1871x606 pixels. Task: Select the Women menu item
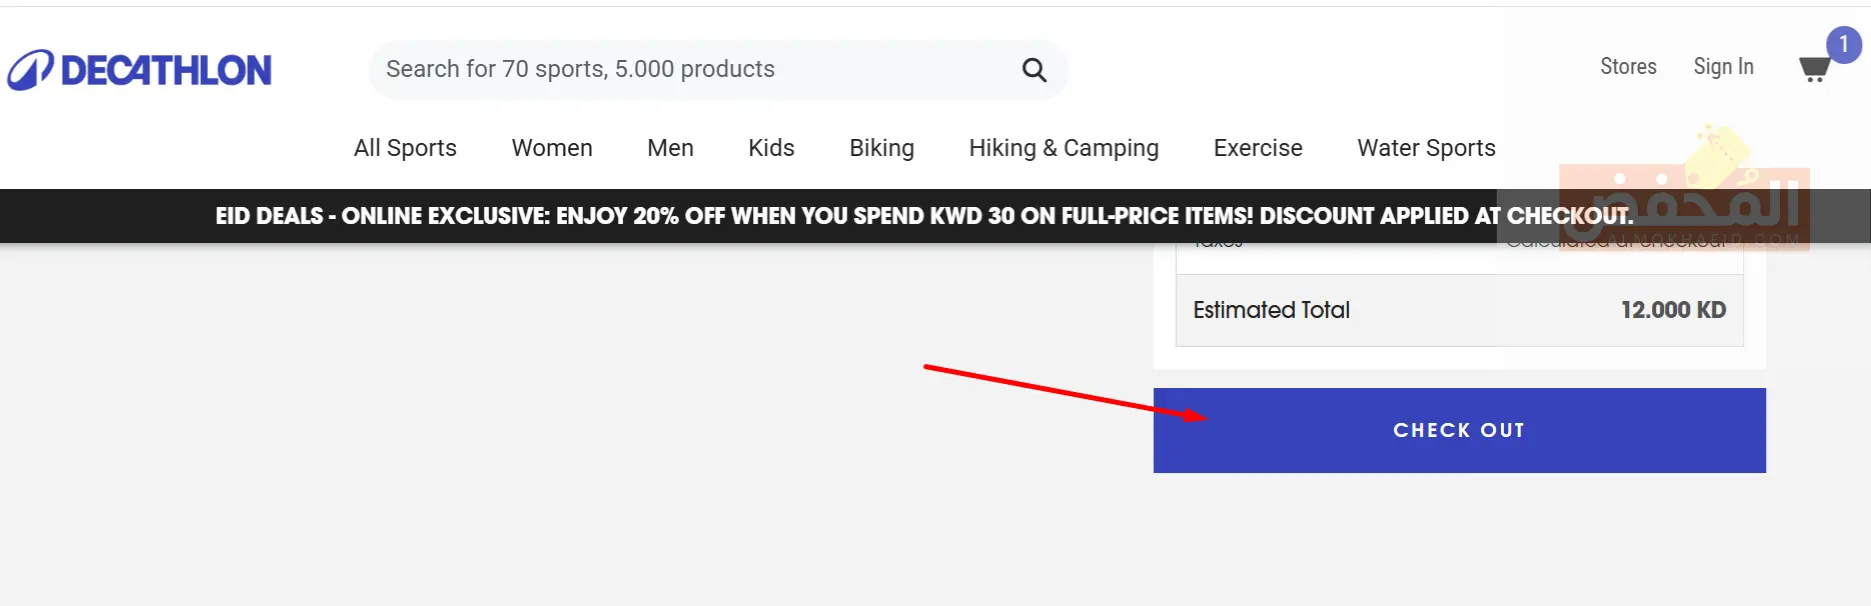(x=552, y=148)
